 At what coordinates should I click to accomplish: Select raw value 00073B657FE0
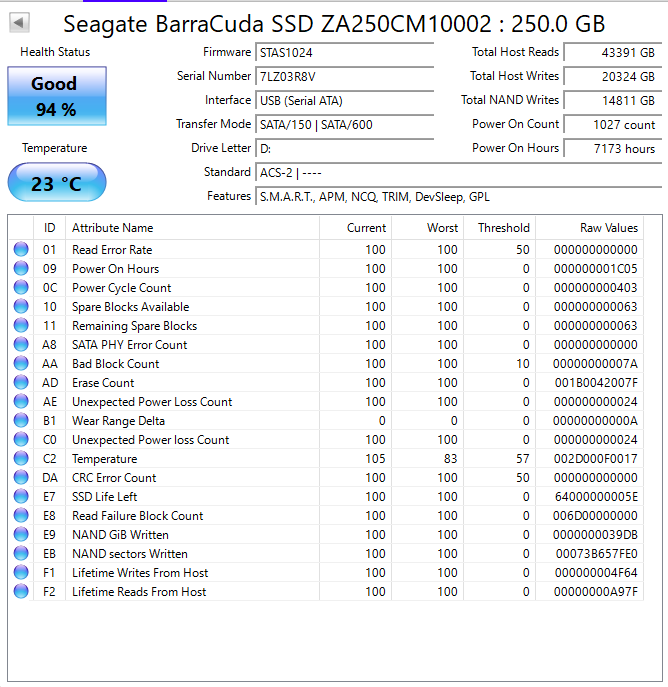click(x=597, y=554)
